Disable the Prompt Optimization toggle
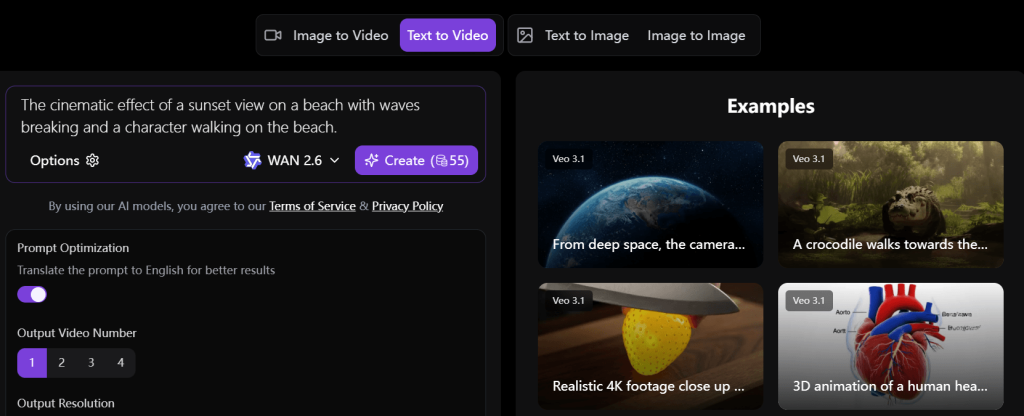Image resolution: width=1024 pixels, height=416 pixels. click(32, 294)
